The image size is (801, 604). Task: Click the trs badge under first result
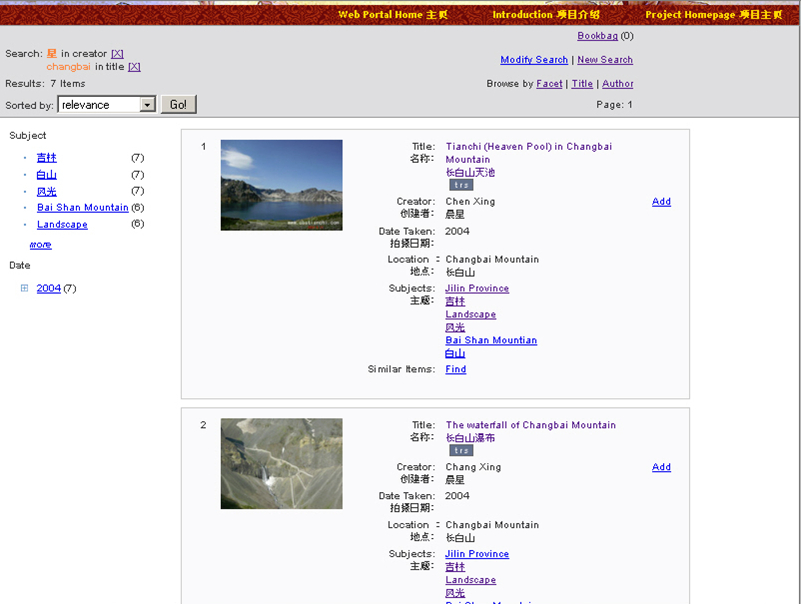[x=461, y=185]
